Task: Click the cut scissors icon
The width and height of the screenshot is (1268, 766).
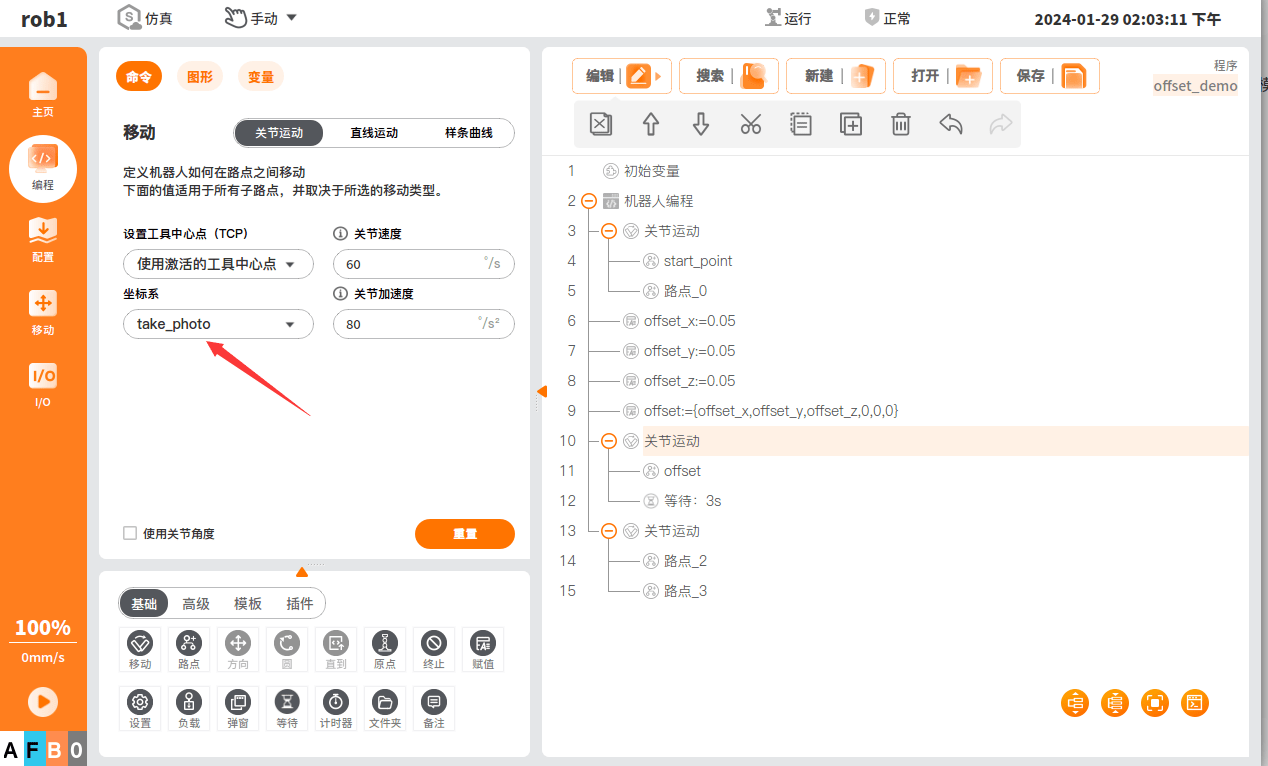Action: (x=751, y=124)
